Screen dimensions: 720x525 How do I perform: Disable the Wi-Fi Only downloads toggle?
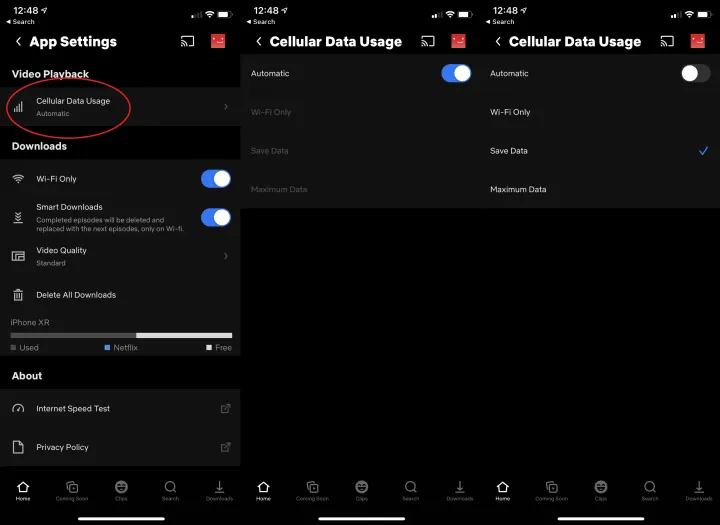(x=215, y=179)
